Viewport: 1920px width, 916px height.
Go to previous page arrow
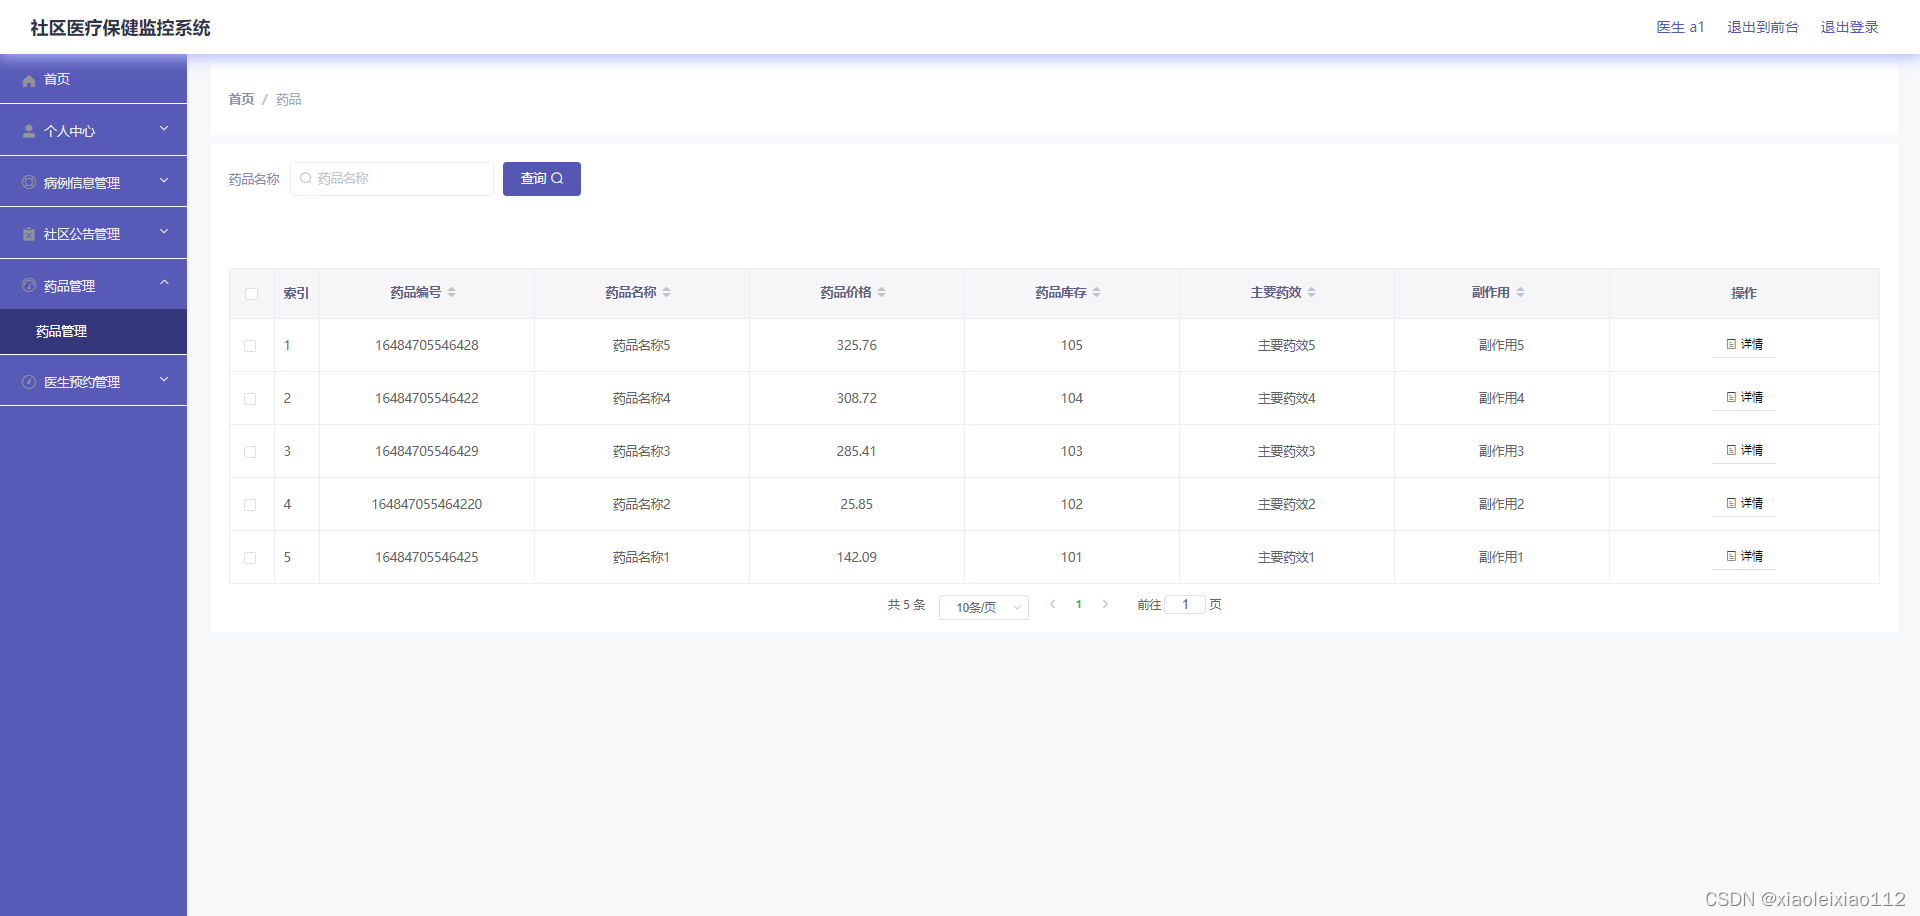(1053, 604)
